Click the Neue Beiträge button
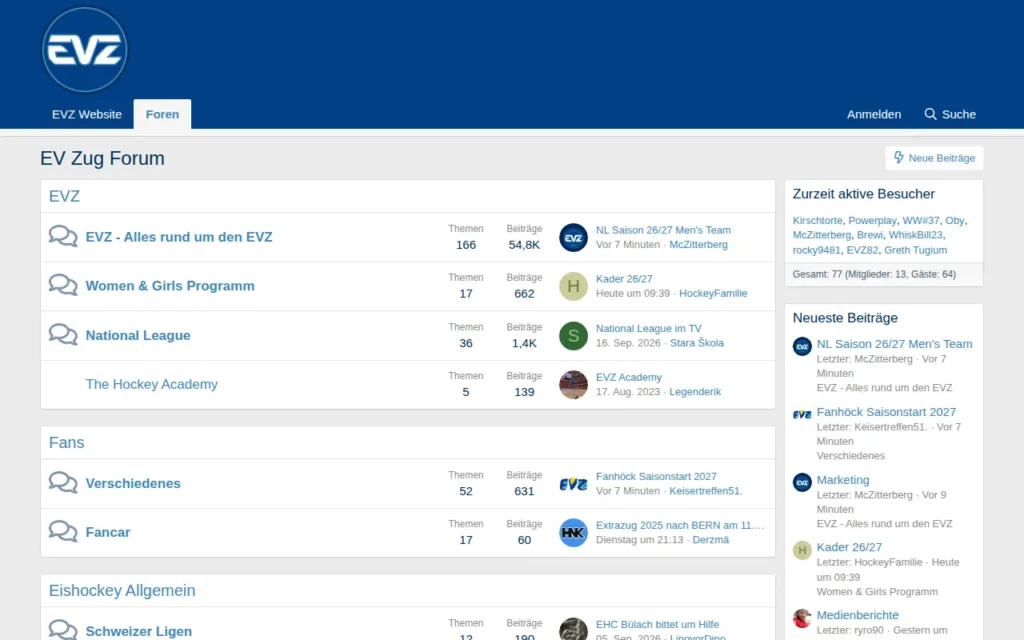The image size is (1024, 640). 934,158
